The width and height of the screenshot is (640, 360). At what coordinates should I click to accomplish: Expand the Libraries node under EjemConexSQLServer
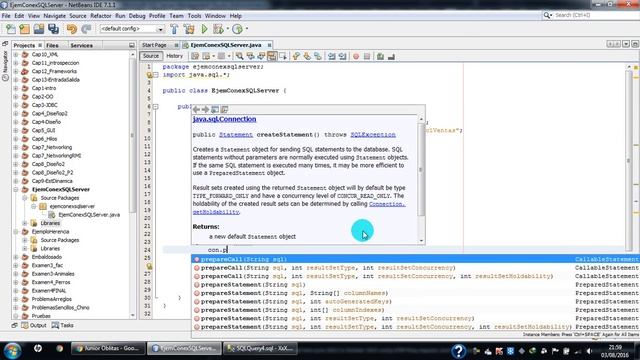click(24, 223)
